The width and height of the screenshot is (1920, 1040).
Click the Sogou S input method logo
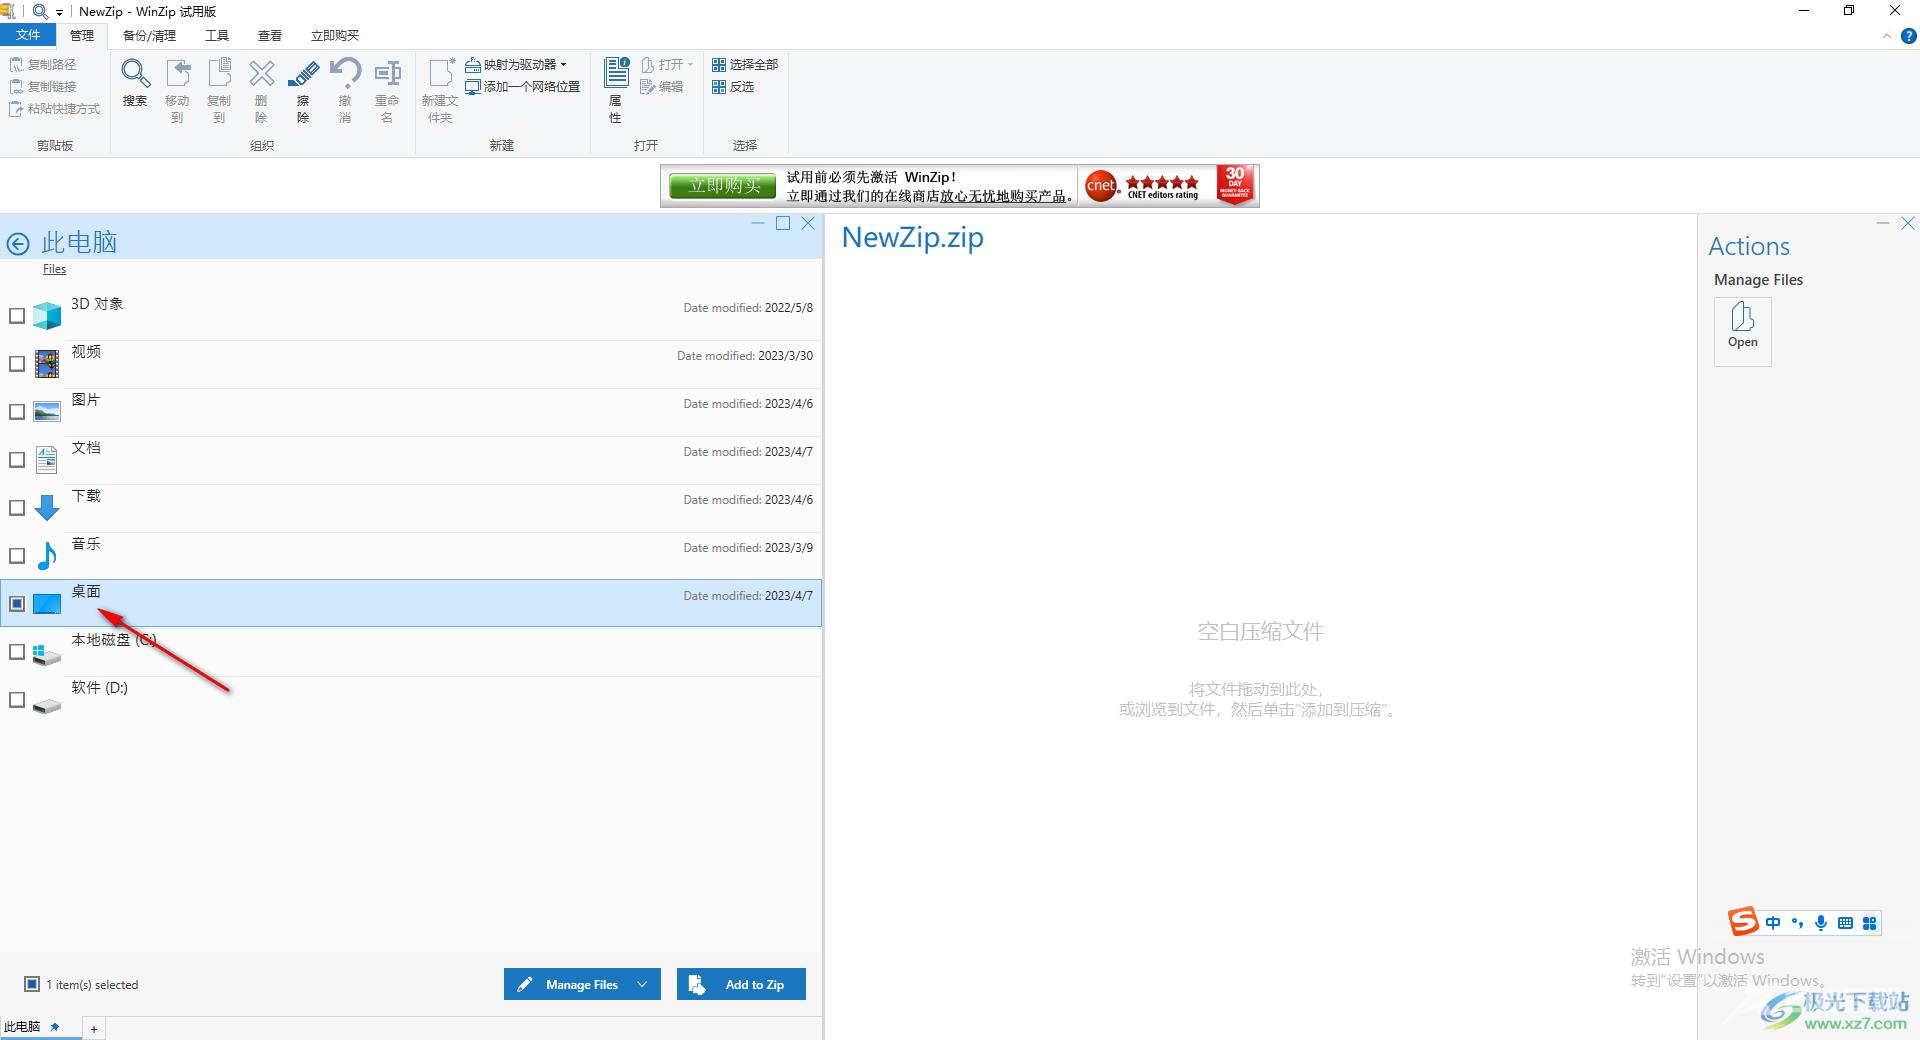pos(1743,921)
